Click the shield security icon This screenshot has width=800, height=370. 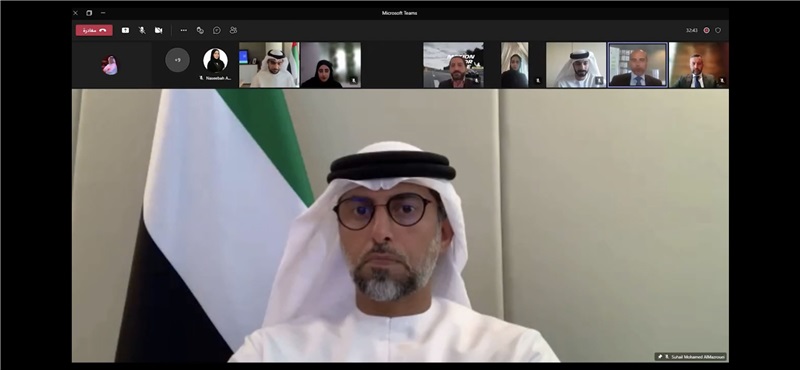coord(718,30)
